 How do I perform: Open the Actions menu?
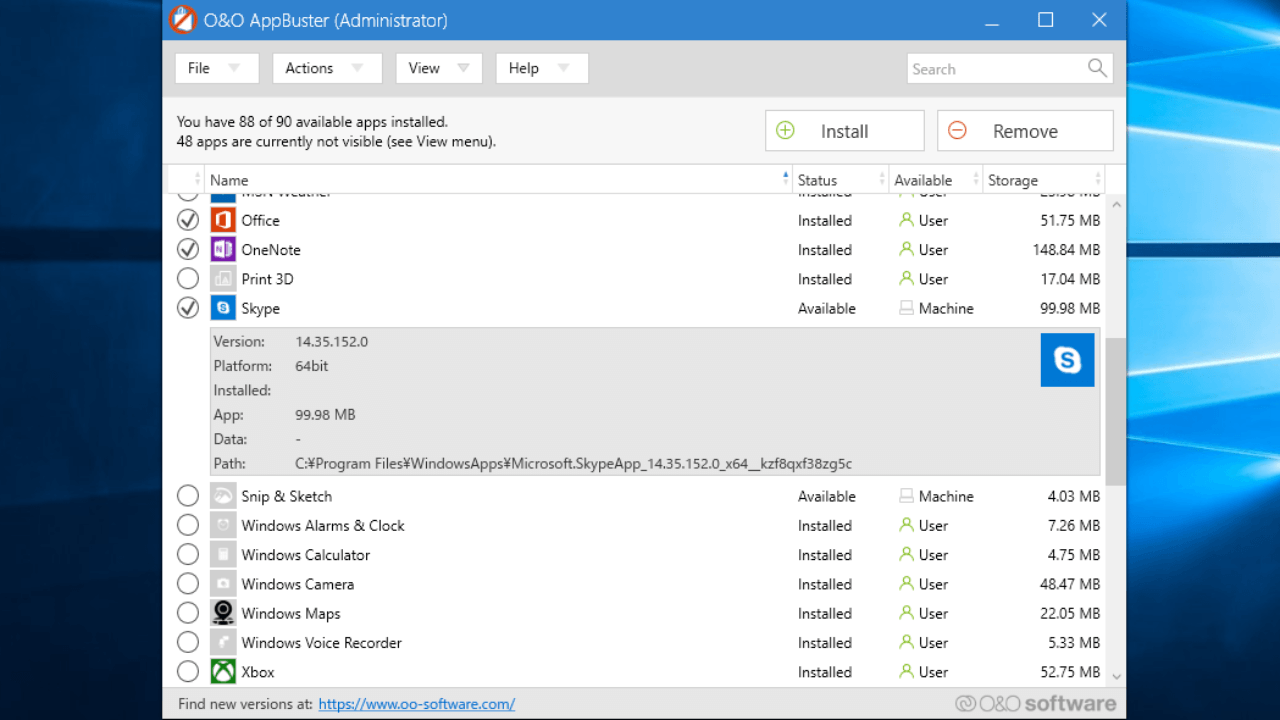click(x=327, y=68)
